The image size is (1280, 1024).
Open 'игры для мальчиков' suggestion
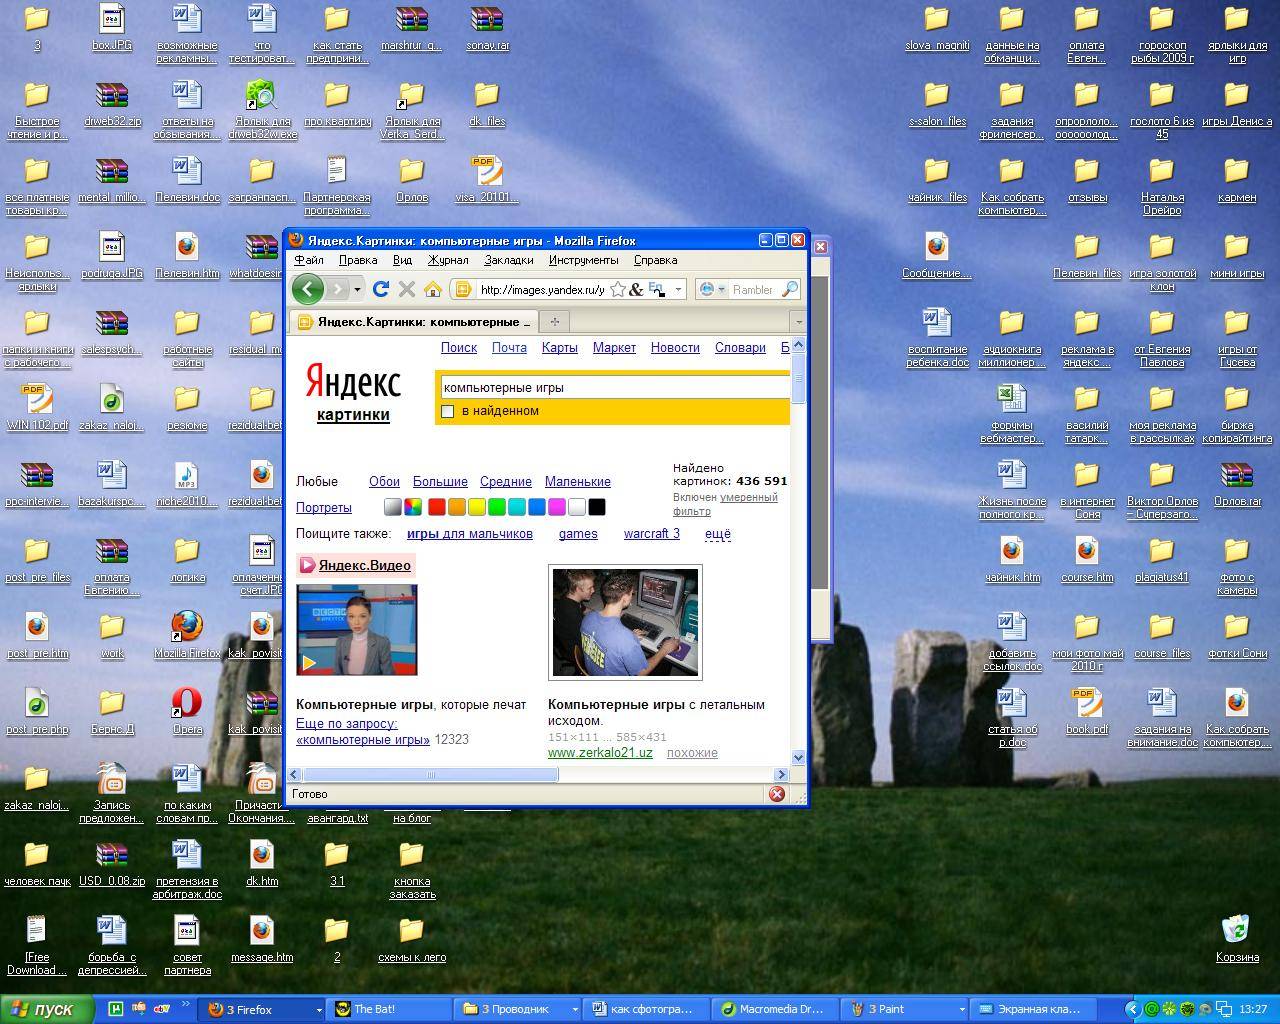pyautogui.click(x=469, y=534)
